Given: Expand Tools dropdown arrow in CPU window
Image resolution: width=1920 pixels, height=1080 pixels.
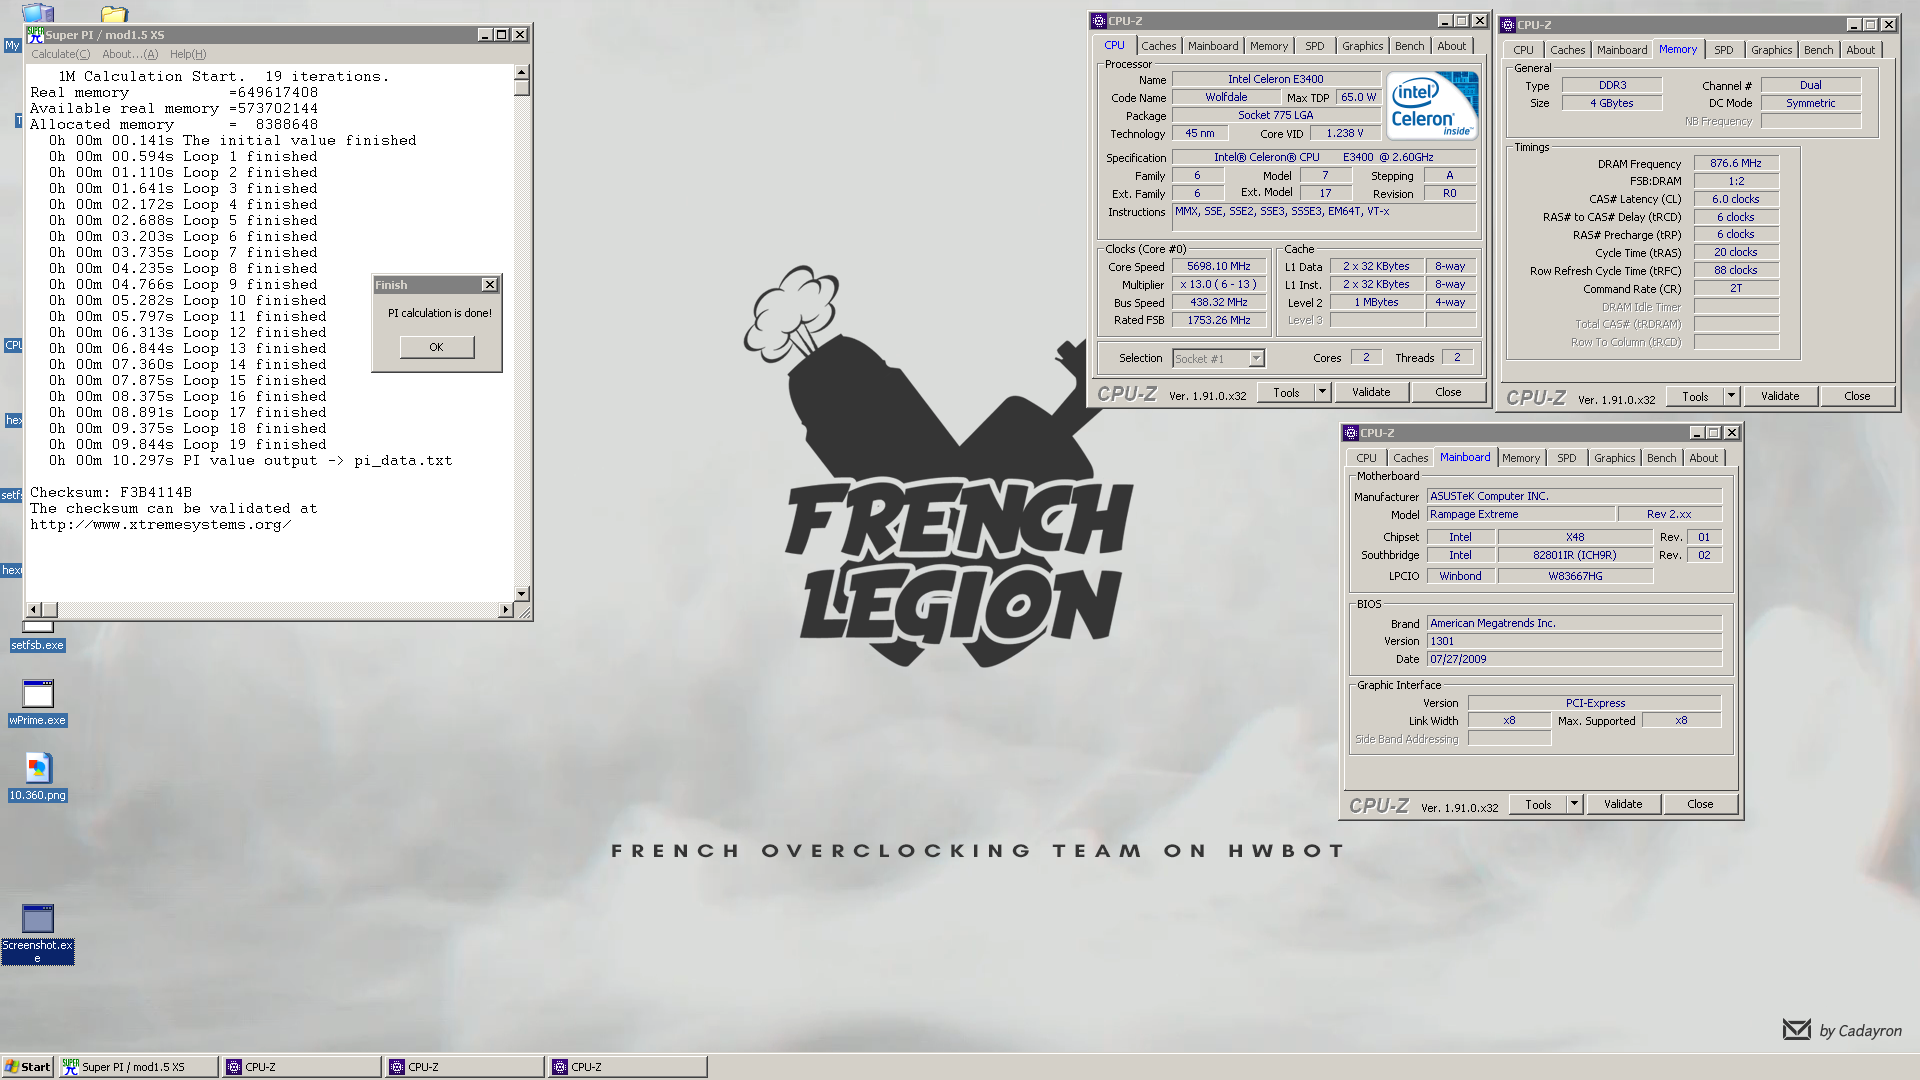Looking at the screenshot, I should [x=1322, y=392].
